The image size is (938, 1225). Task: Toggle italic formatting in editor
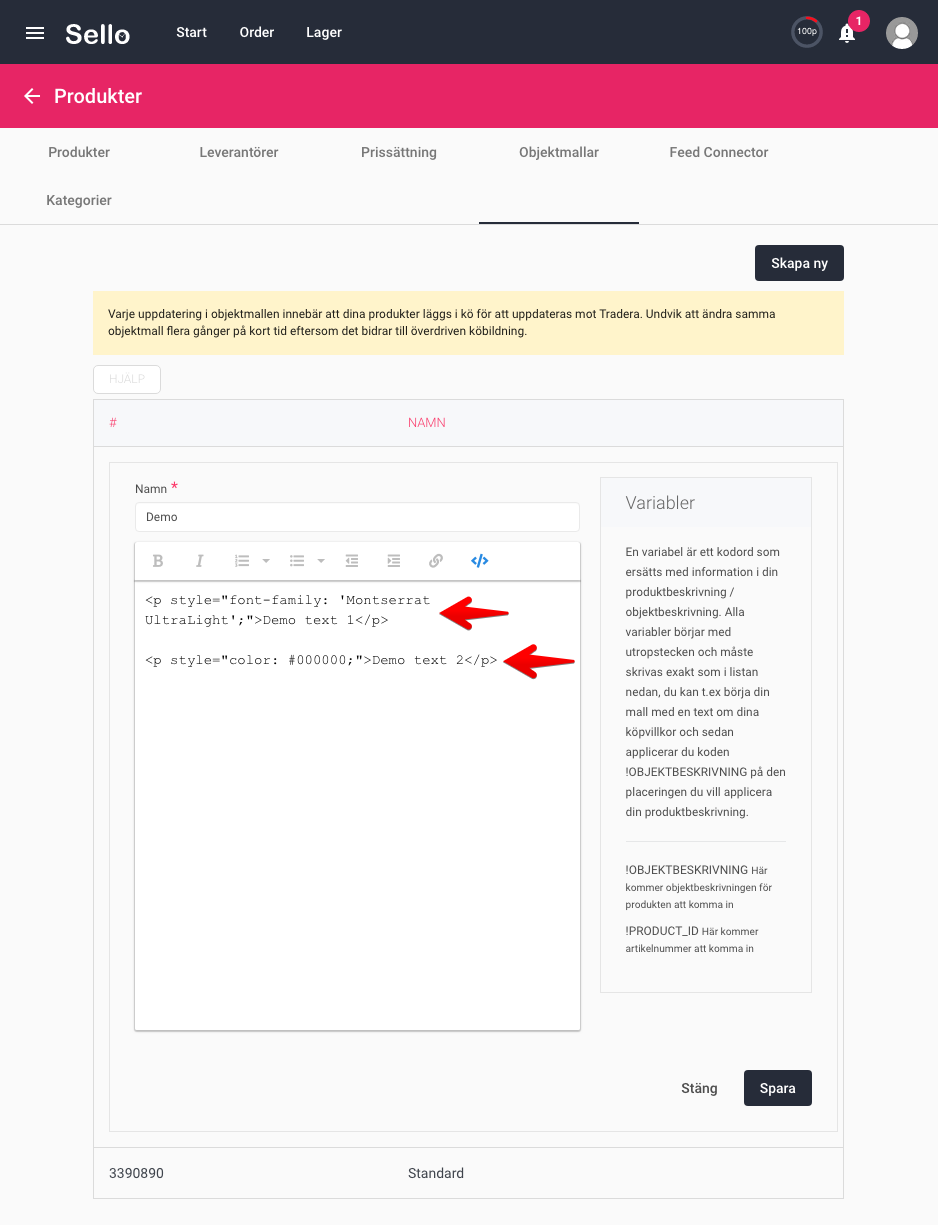point(199,561)
